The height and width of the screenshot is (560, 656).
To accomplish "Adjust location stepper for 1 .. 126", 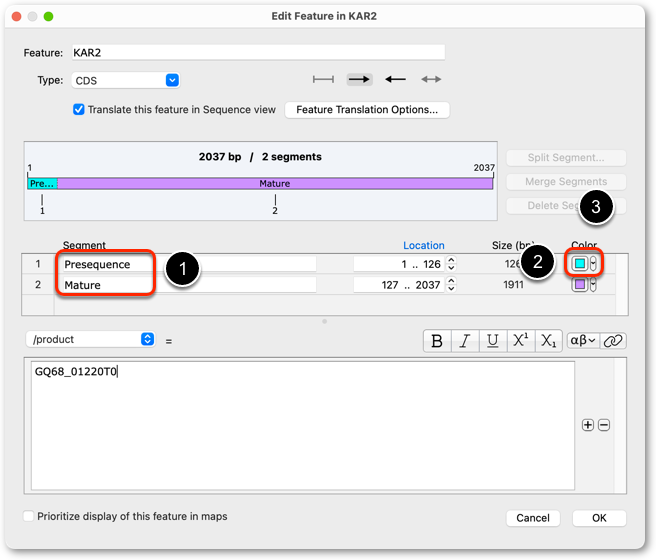I will click(451, 264).
